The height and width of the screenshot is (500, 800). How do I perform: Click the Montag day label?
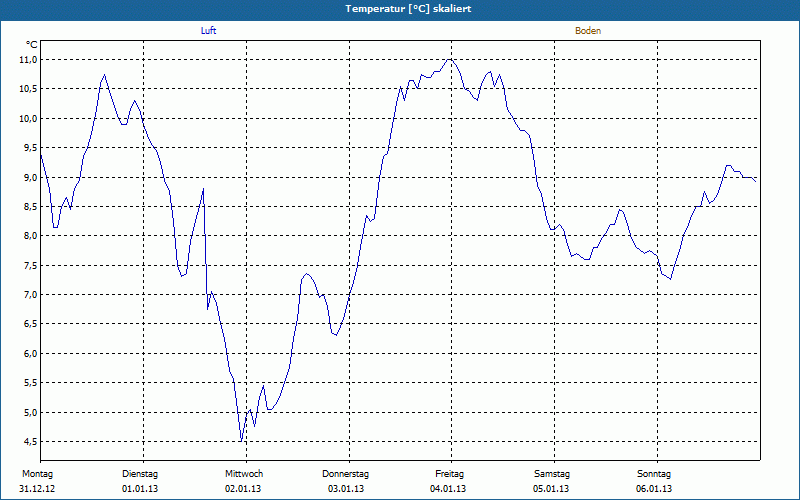click(37, 474)
